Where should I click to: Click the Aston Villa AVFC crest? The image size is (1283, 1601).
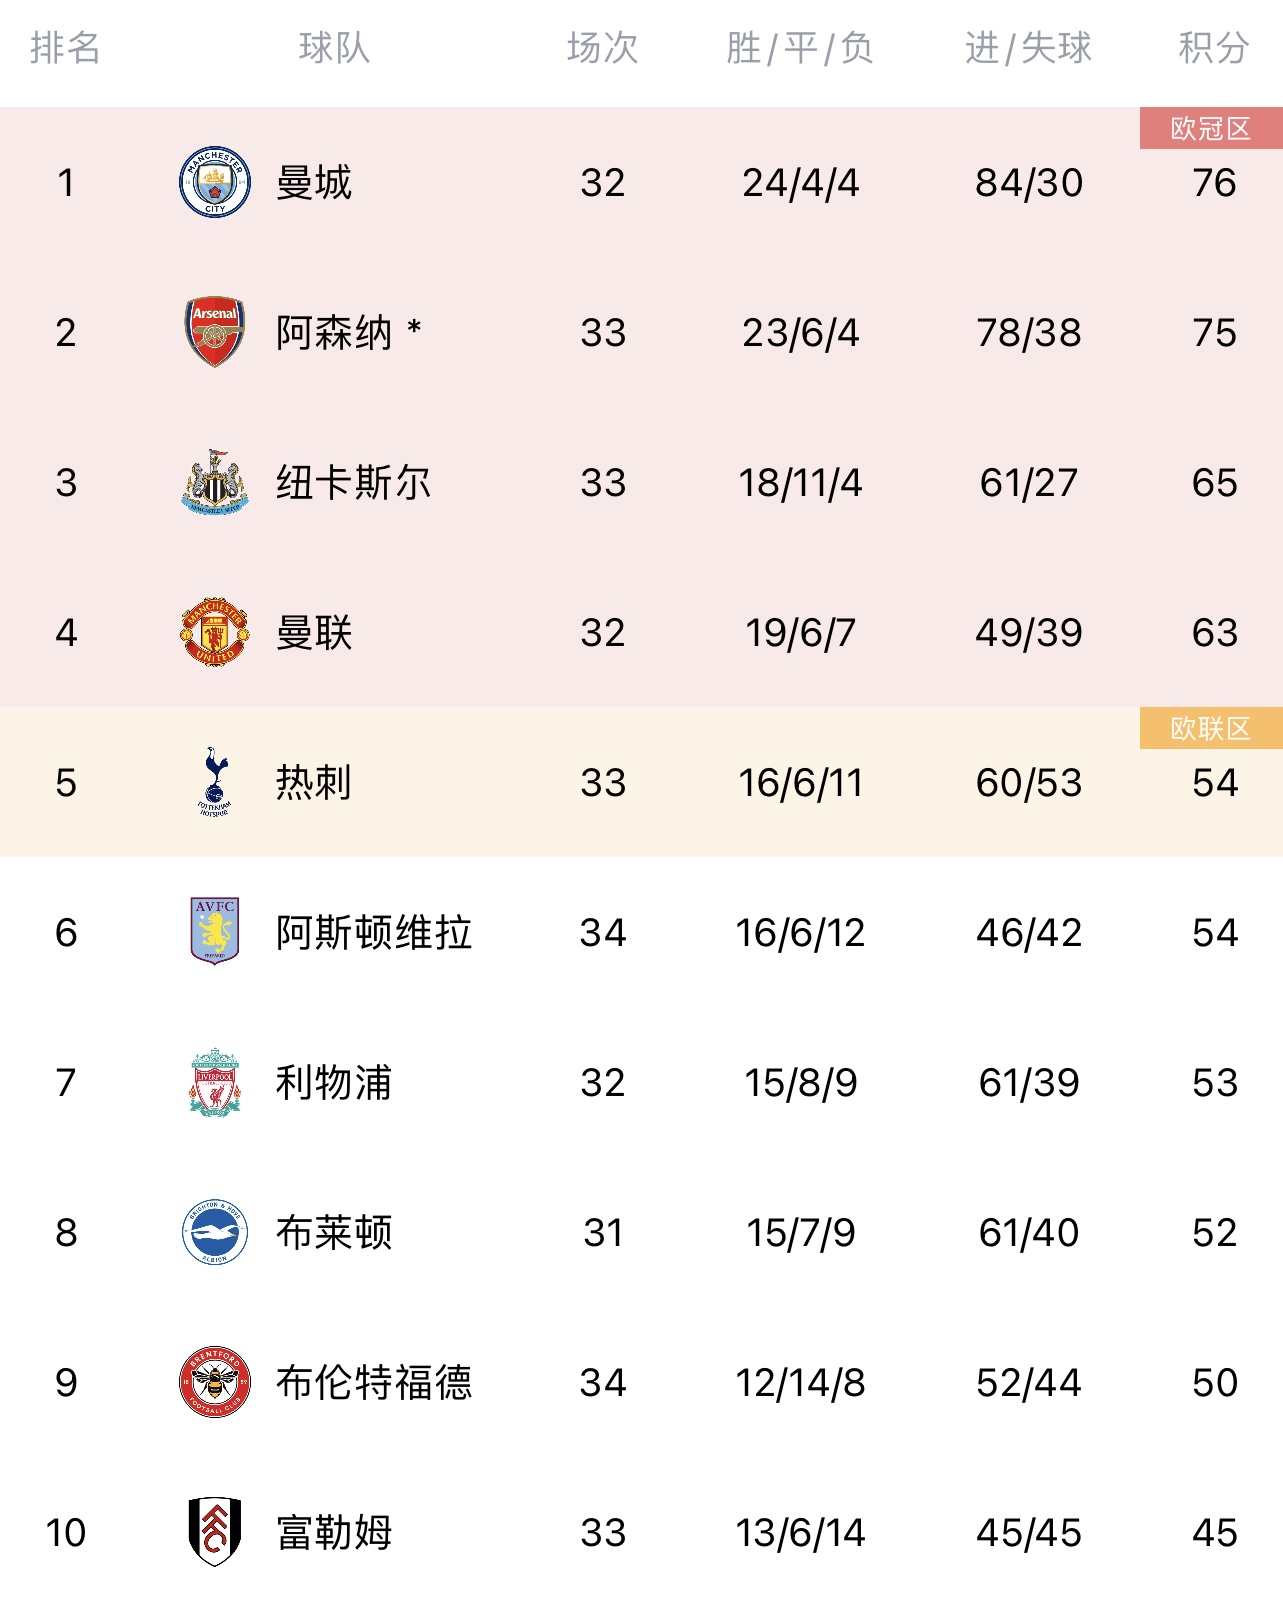coord(214,931)
